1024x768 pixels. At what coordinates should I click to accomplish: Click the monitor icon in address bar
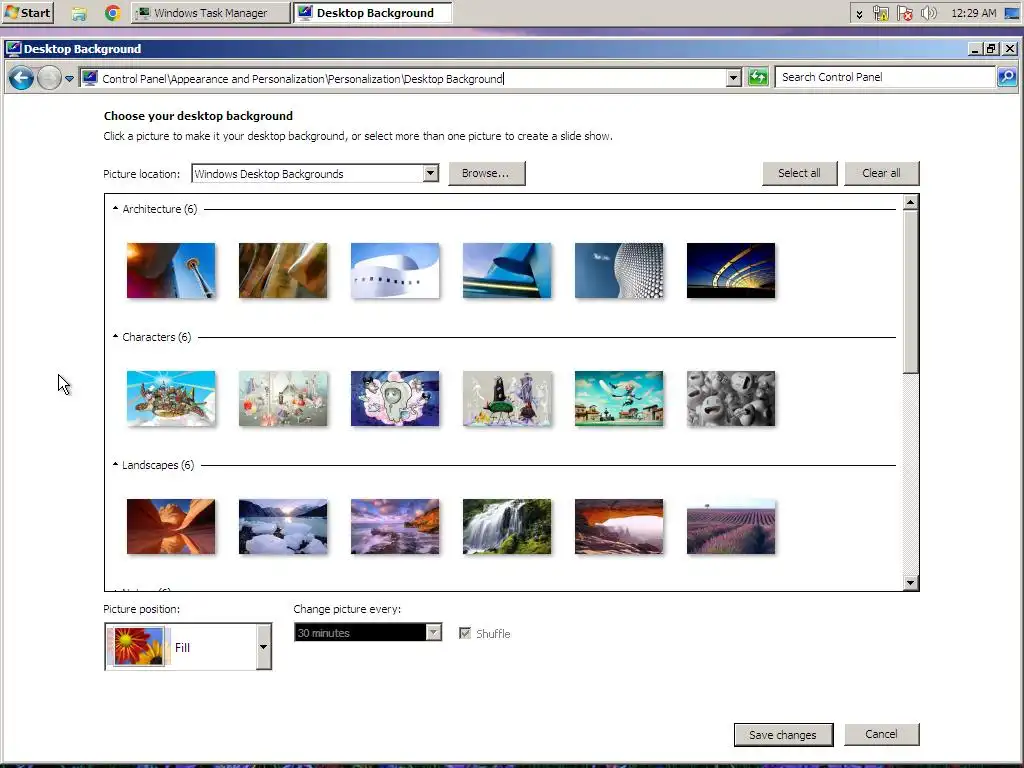[x=90, y=78]
